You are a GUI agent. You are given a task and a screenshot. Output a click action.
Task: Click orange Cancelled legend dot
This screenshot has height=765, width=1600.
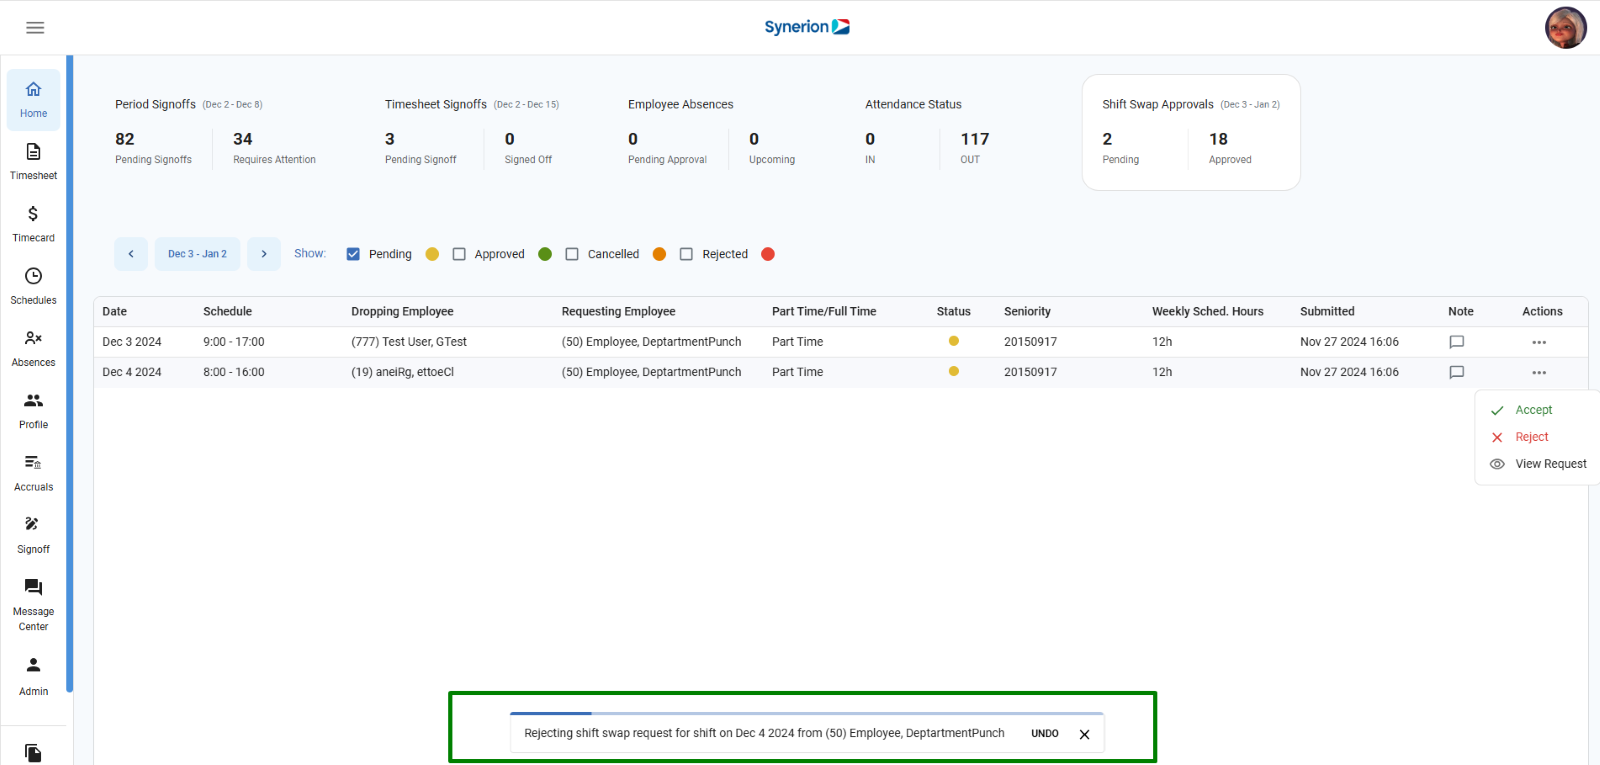pyautogui.click(x=659, y=254)
